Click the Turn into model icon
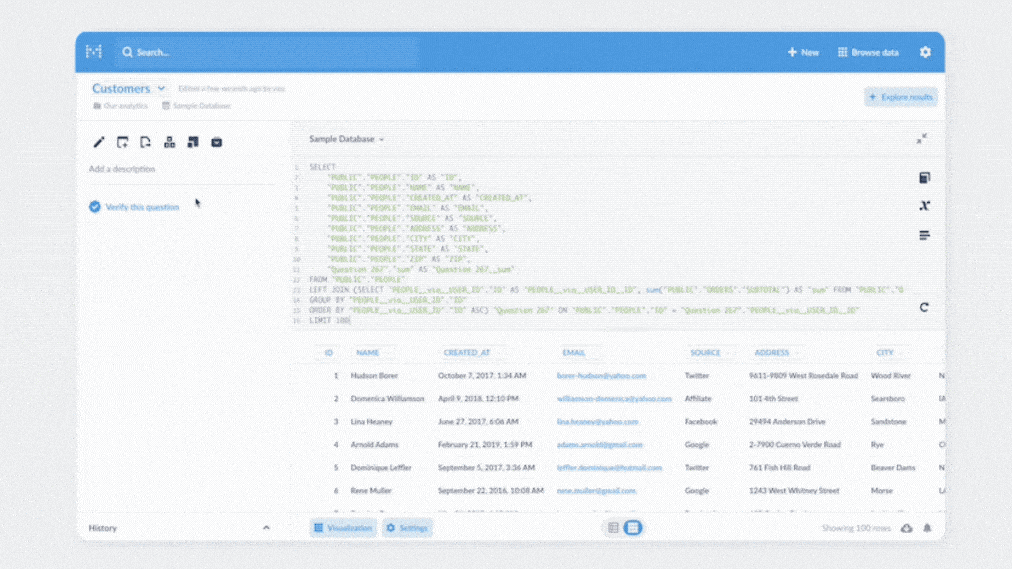 pos(169,143)
